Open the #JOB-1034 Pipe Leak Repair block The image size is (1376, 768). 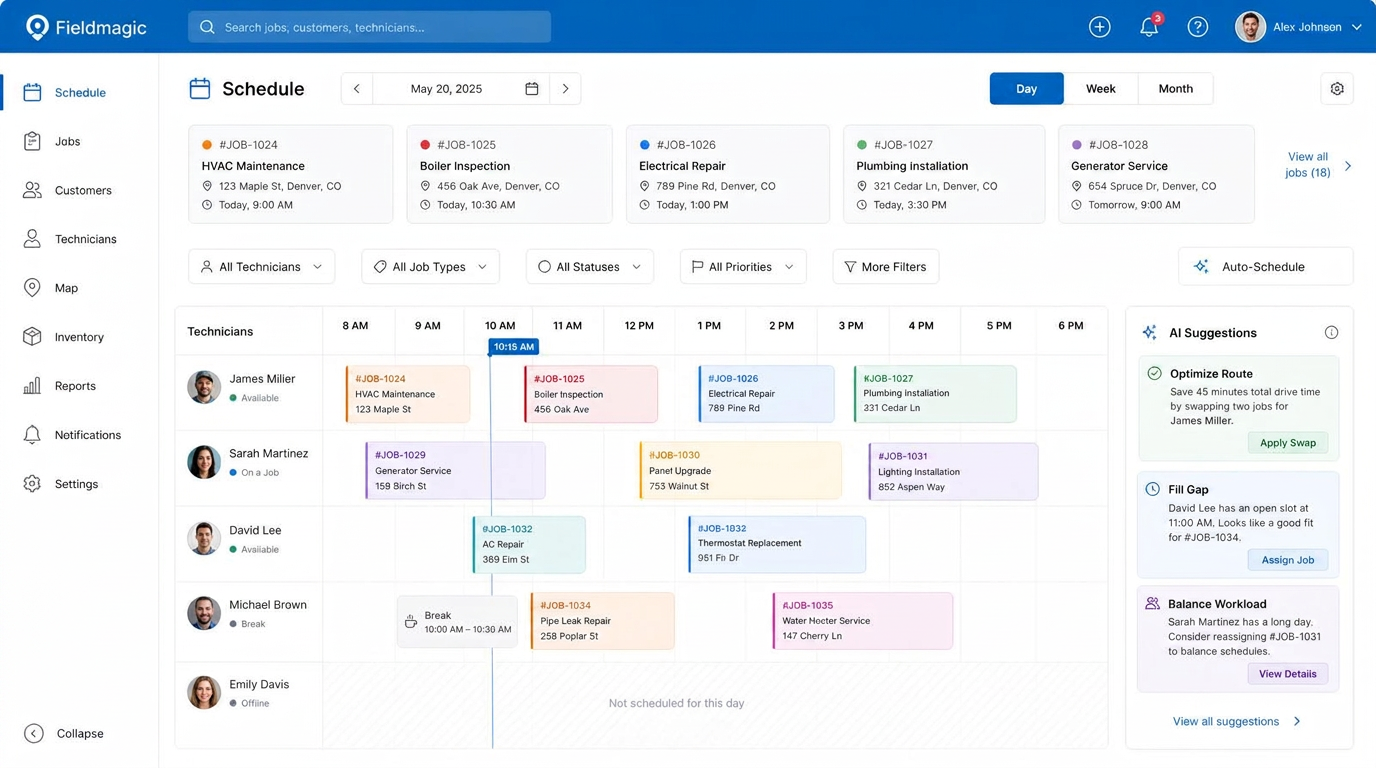click(x=602, y=621)
